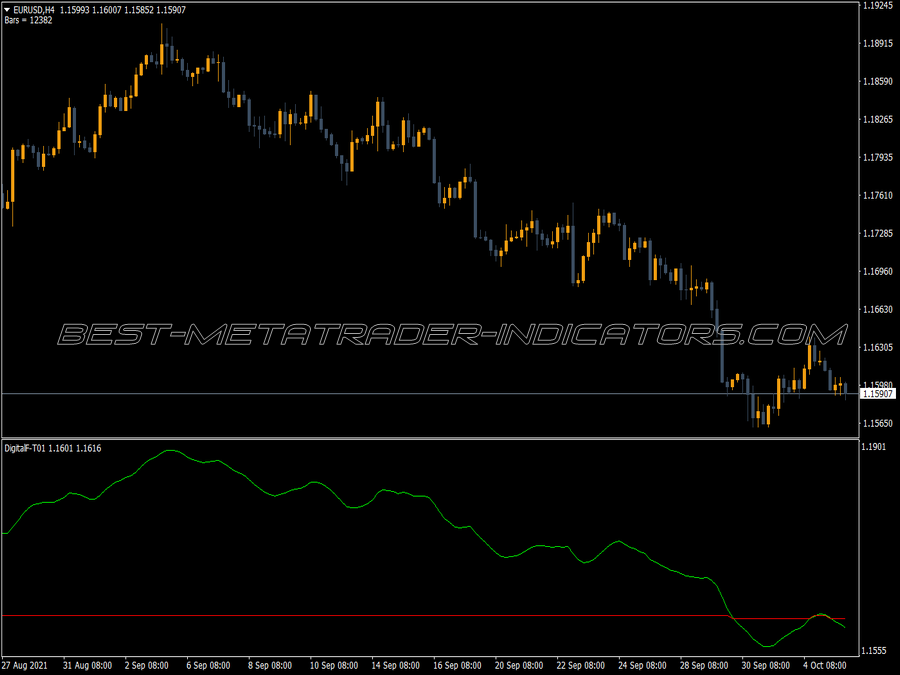
Task: Click the 30 Sep 08:00 time label
Action: [766, 666]
